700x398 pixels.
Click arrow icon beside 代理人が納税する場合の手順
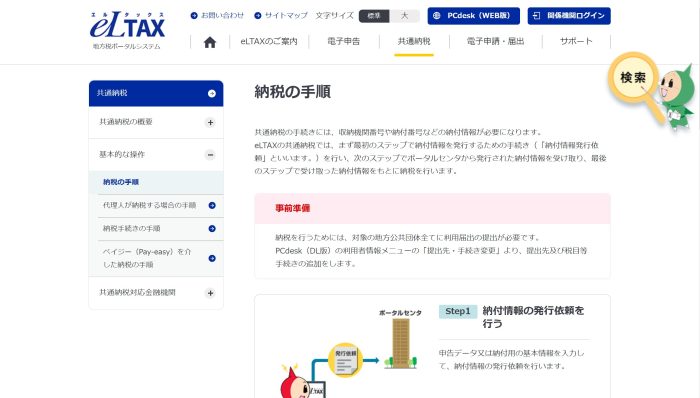212,205
